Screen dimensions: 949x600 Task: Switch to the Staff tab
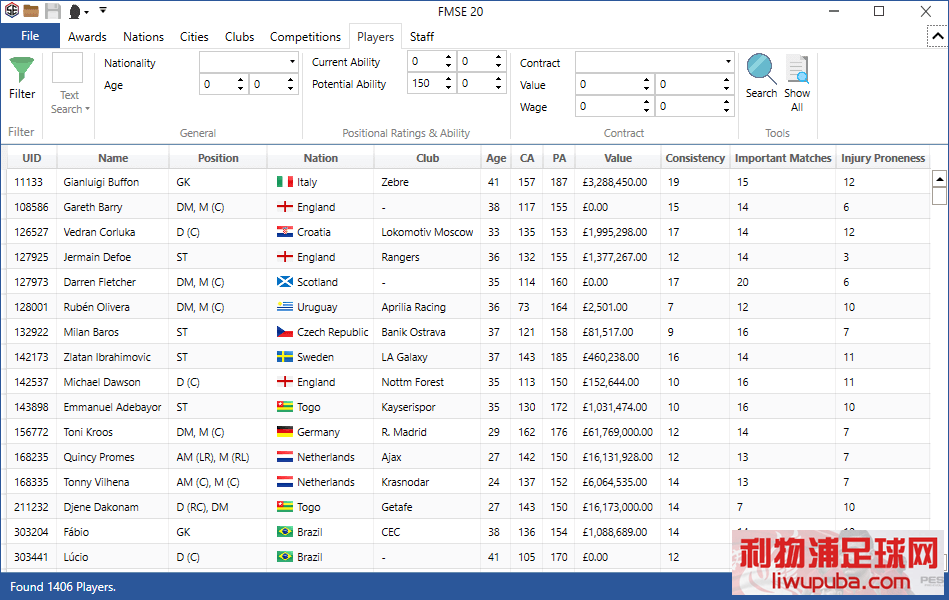click(422, 37)
